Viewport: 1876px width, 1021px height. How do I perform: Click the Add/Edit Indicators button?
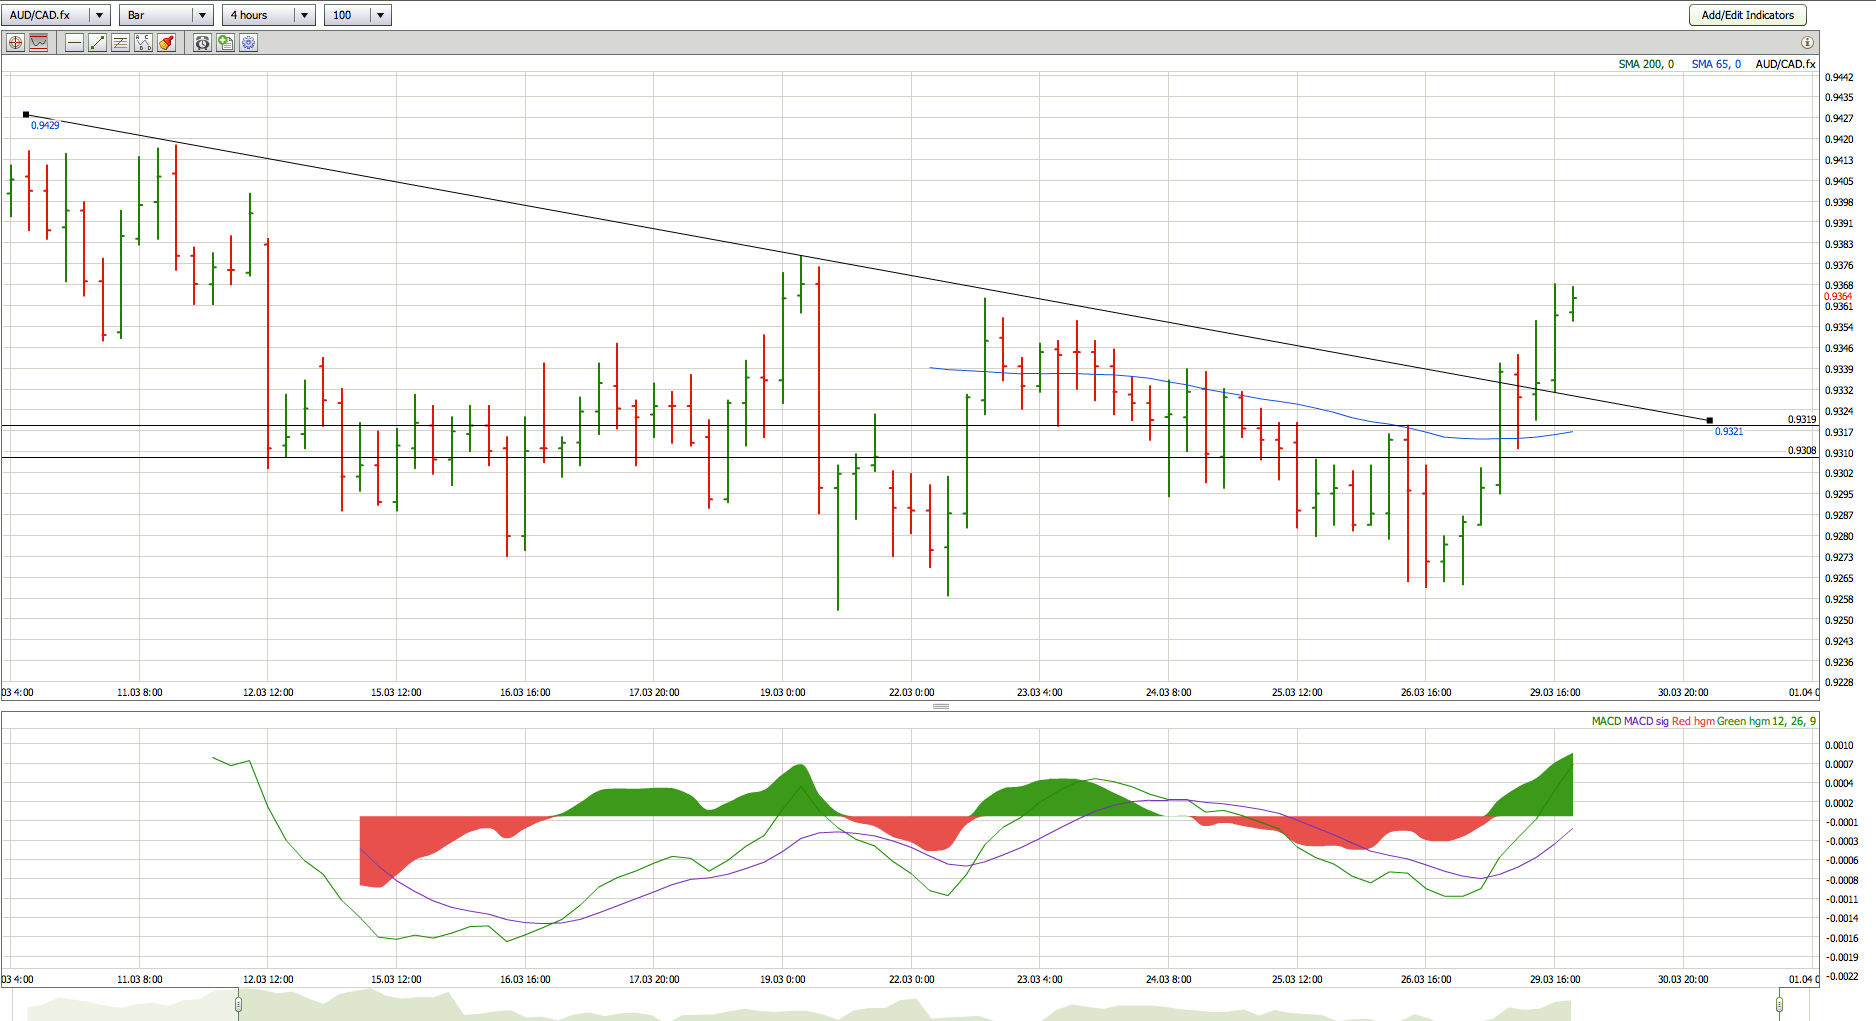(1747, 15)
